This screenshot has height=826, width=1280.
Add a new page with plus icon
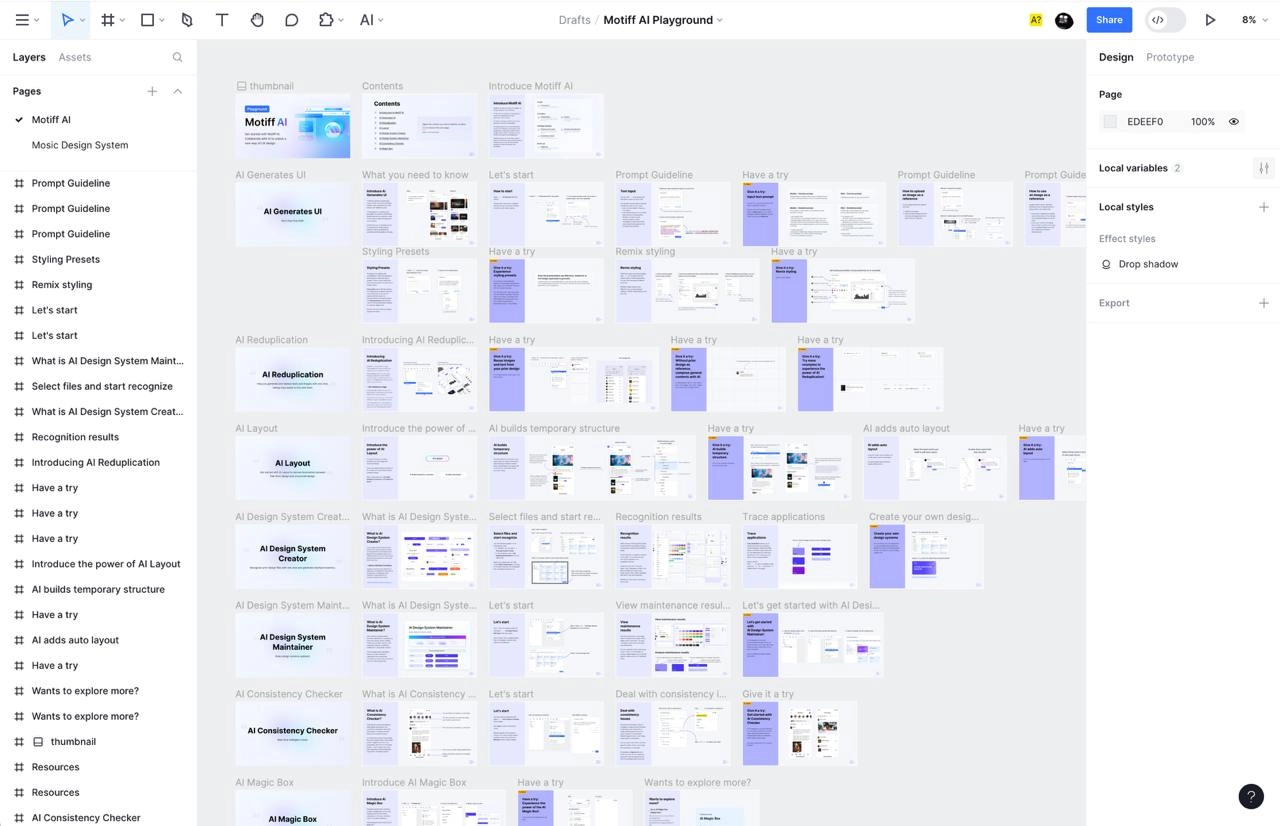152,91
